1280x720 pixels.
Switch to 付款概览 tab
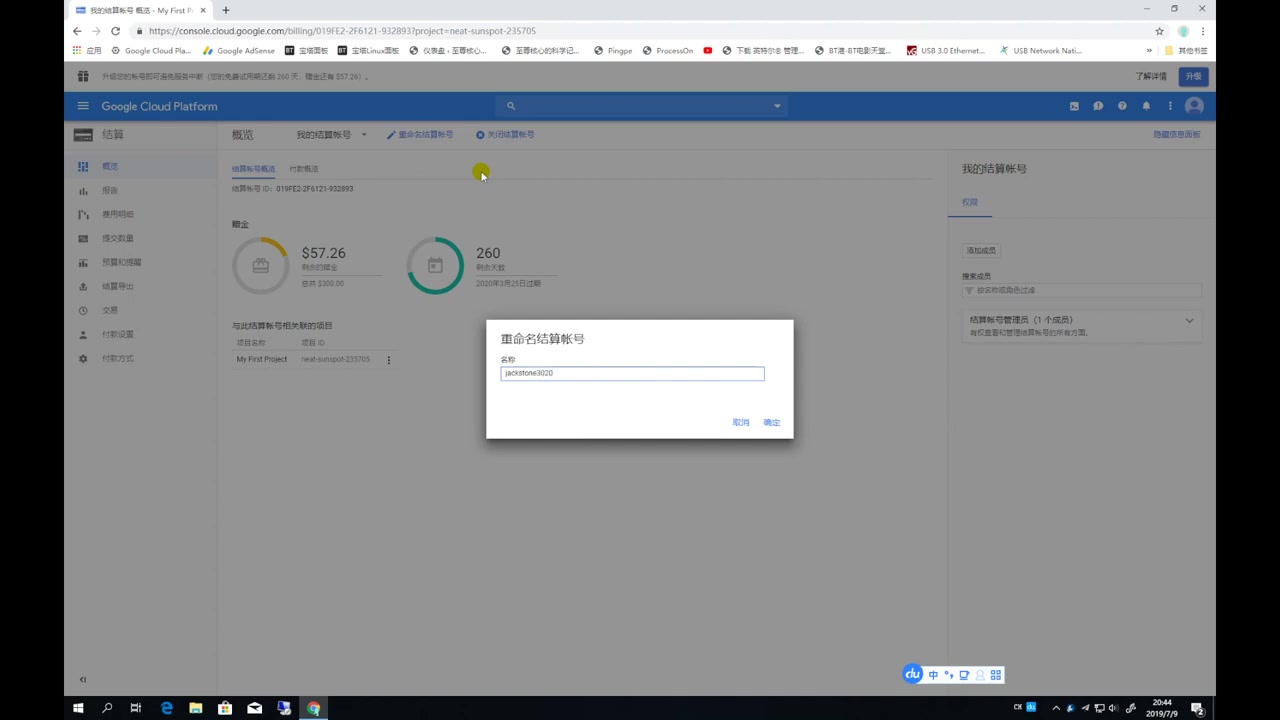(x=304, y=169)
